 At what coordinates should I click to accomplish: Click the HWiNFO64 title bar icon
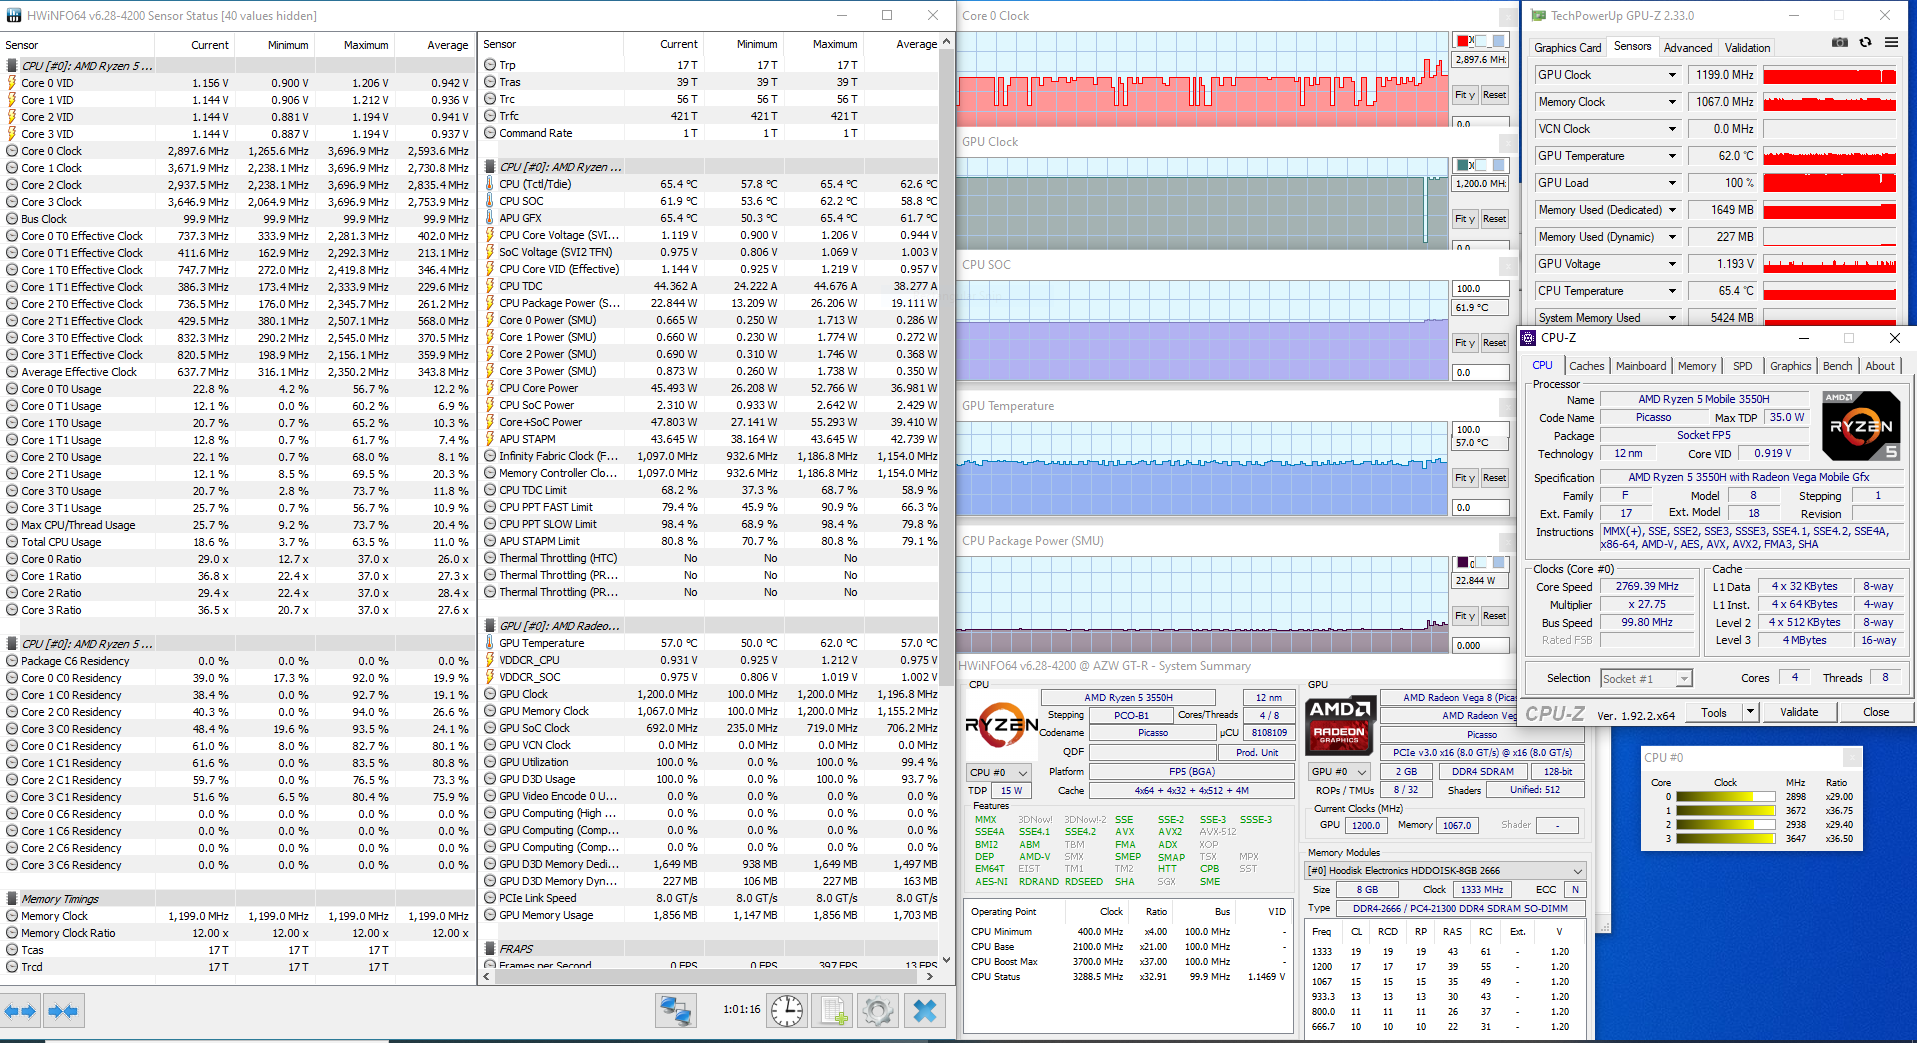(x=13, y=15)
